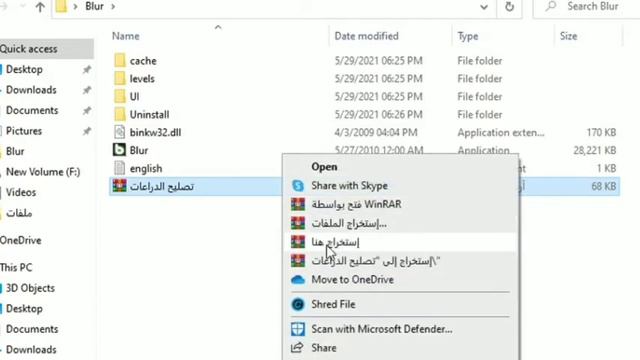Select the binkw32.dll file icon
Viewport: 640px width, 360px height.
119,132
